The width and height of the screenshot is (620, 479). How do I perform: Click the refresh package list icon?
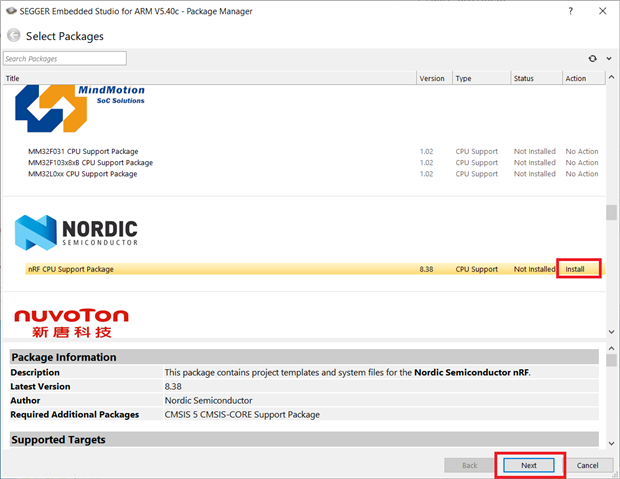click(592, 59)
